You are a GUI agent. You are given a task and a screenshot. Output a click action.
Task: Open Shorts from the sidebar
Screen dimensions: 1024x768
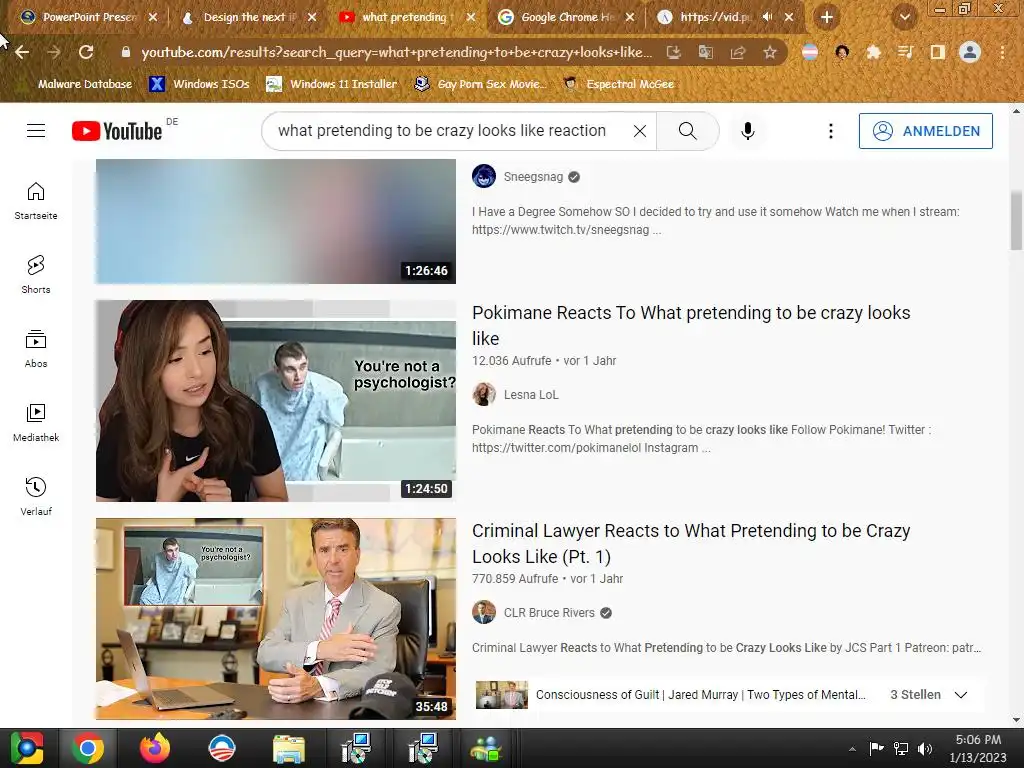pos(36,275)
